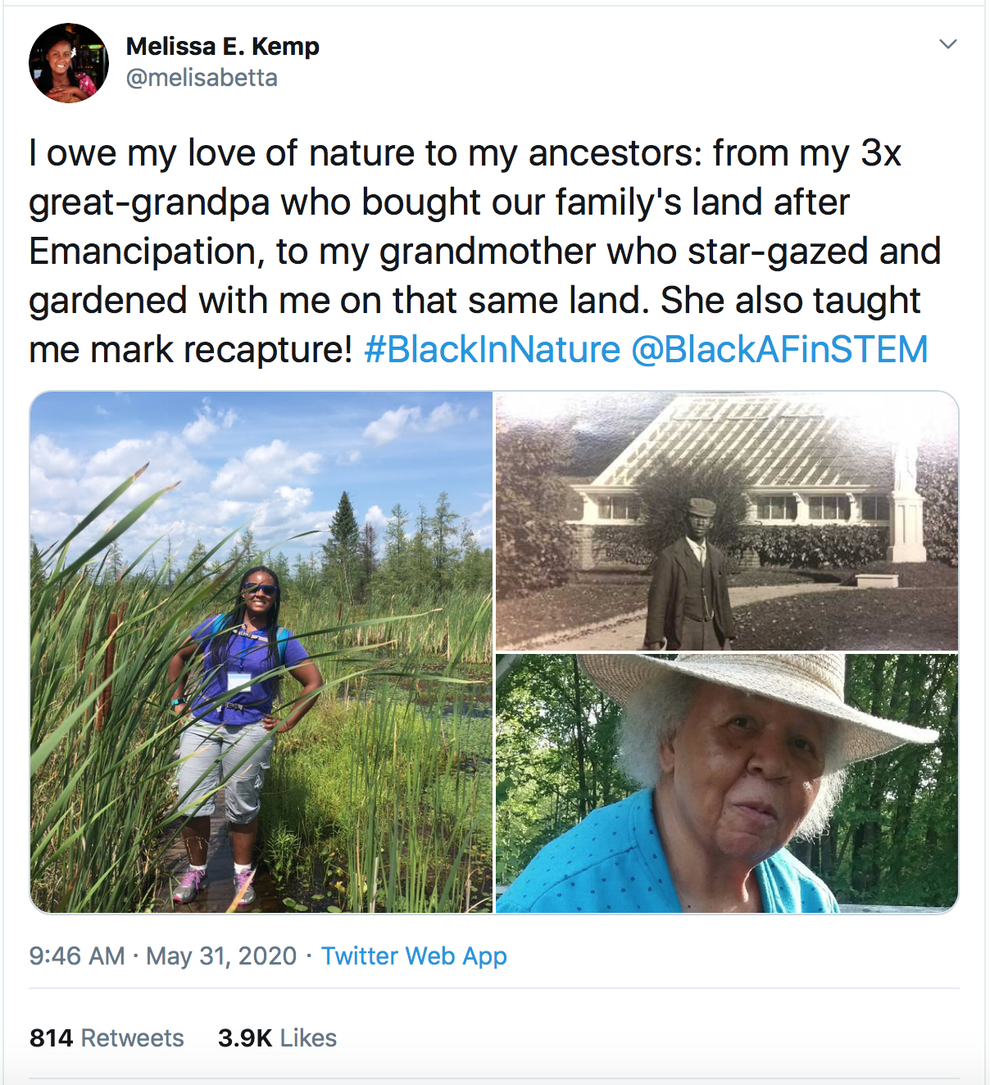Follow the #BlackInNature hashtag link
Screen dimensions: 990x1085
492,349
